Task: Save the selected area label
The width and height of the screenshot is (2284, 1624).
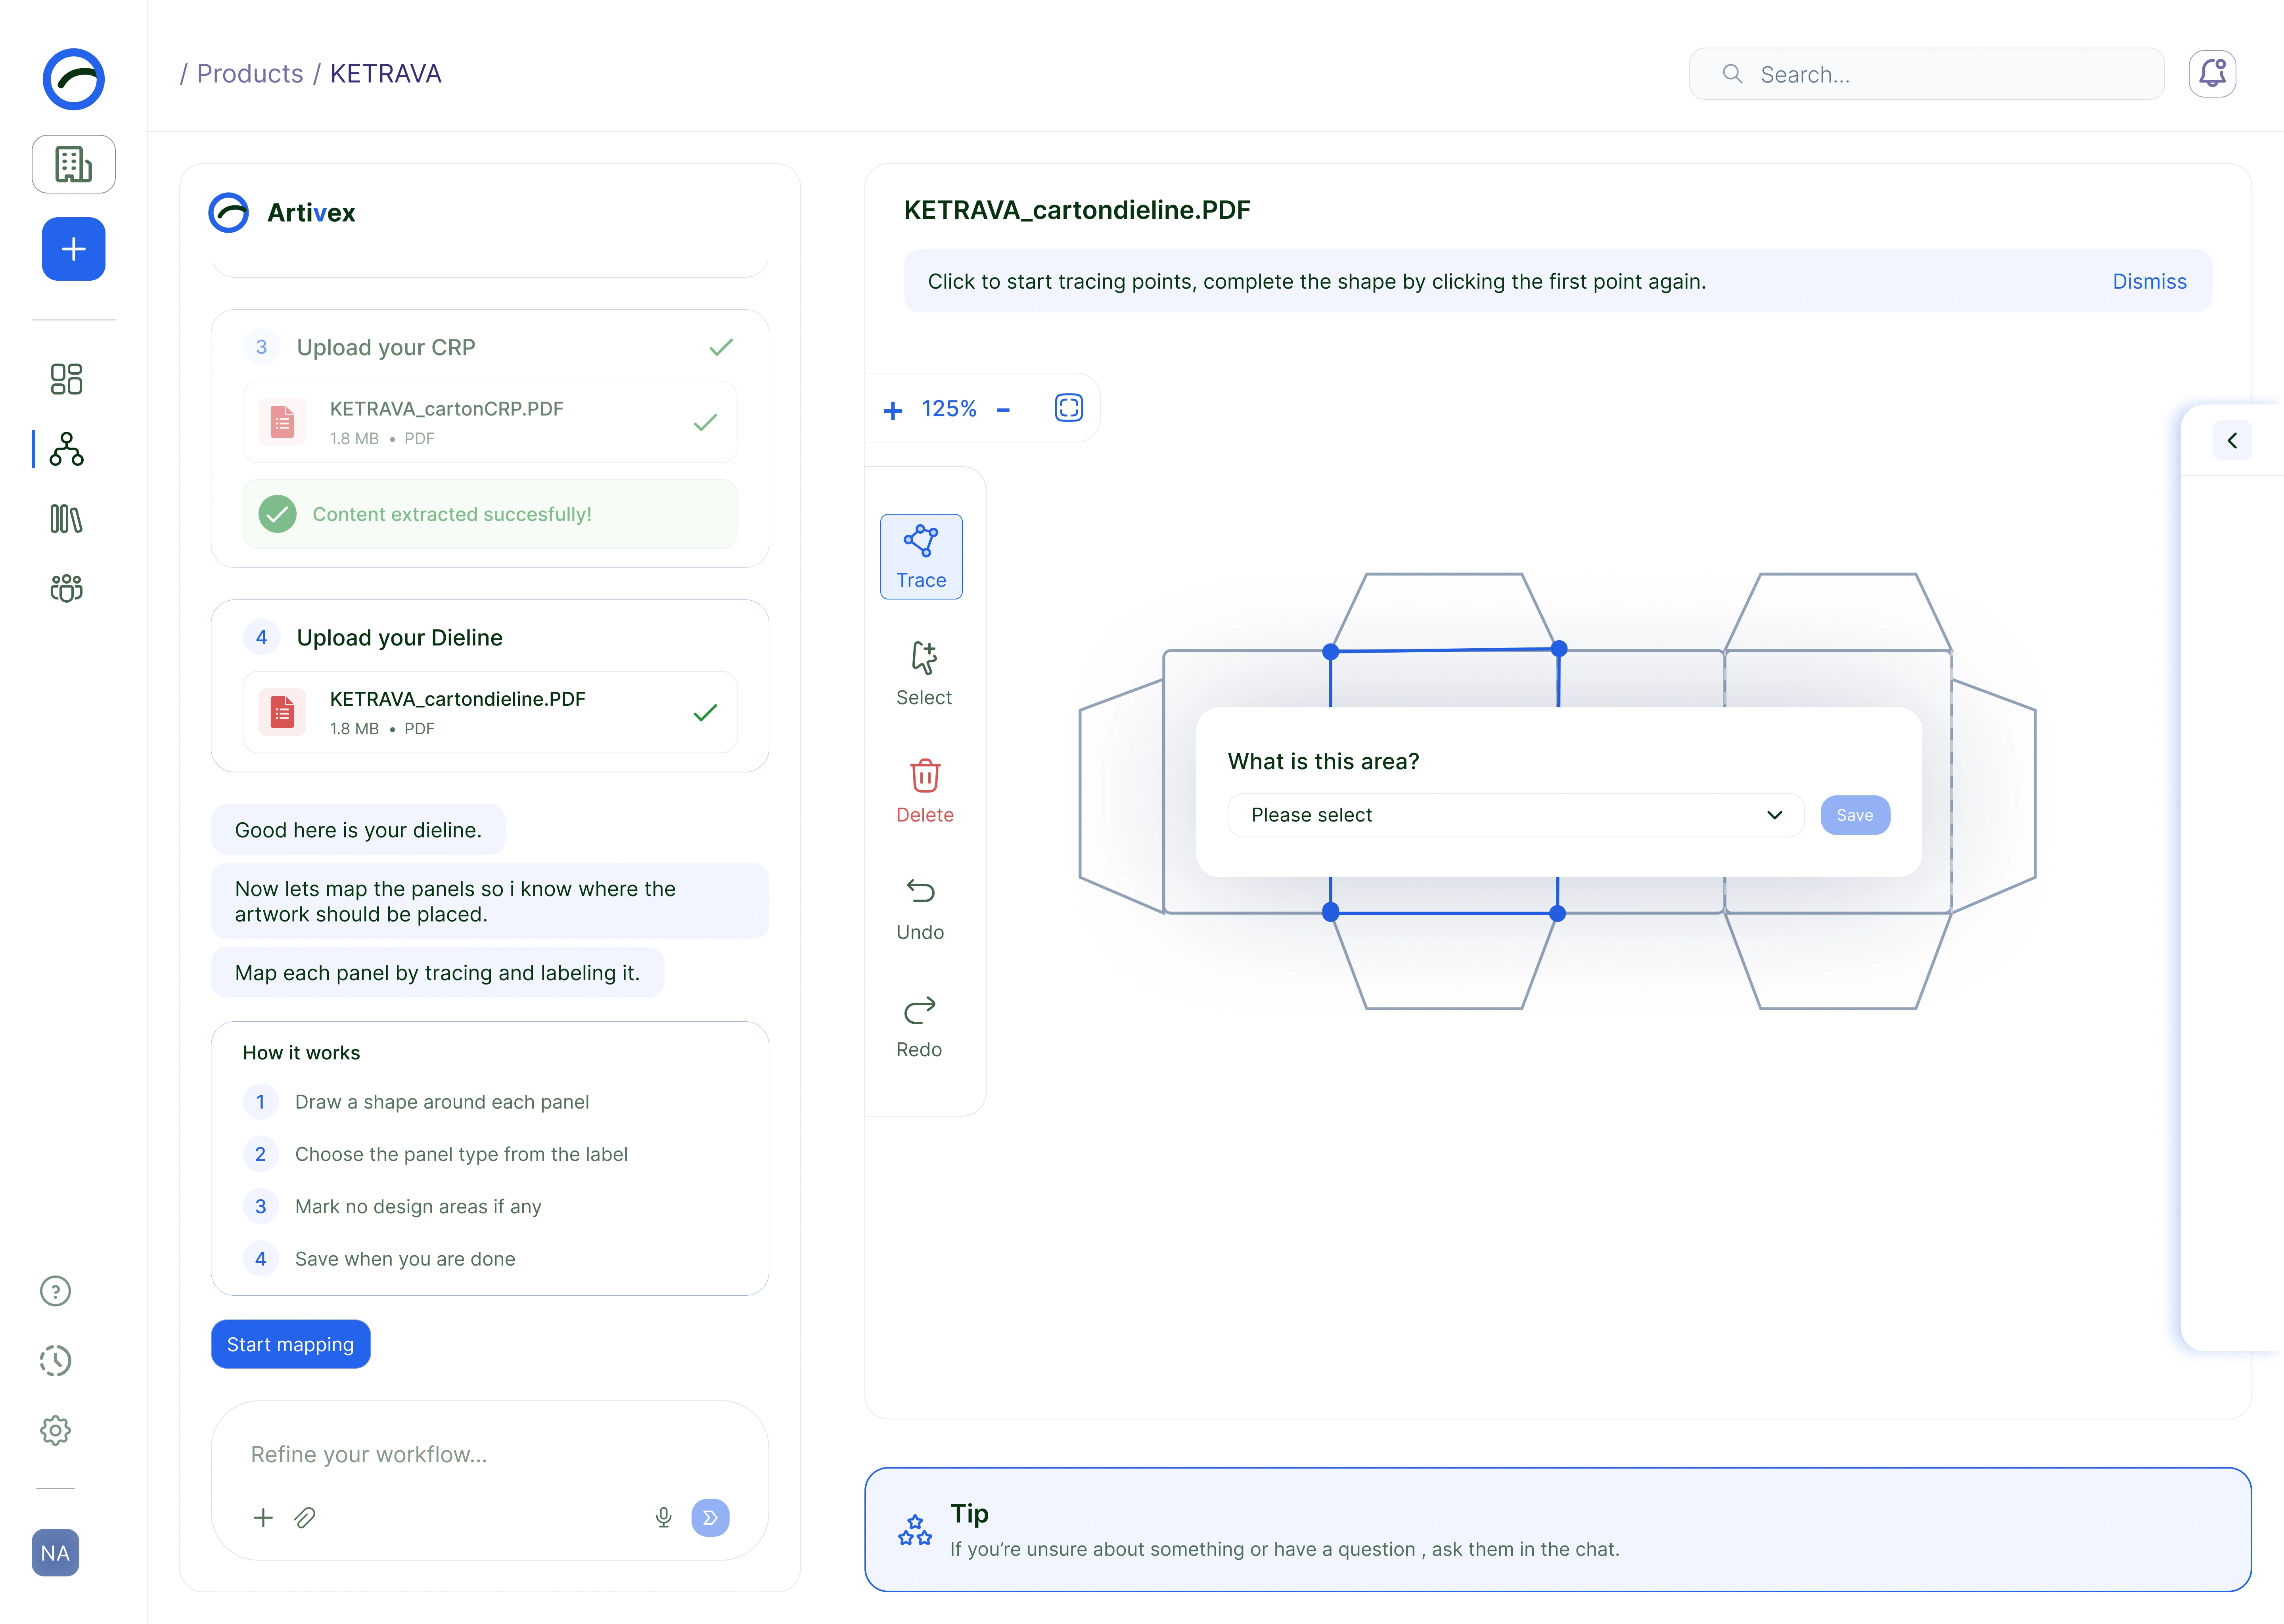Action: (x=1855, y=815)
